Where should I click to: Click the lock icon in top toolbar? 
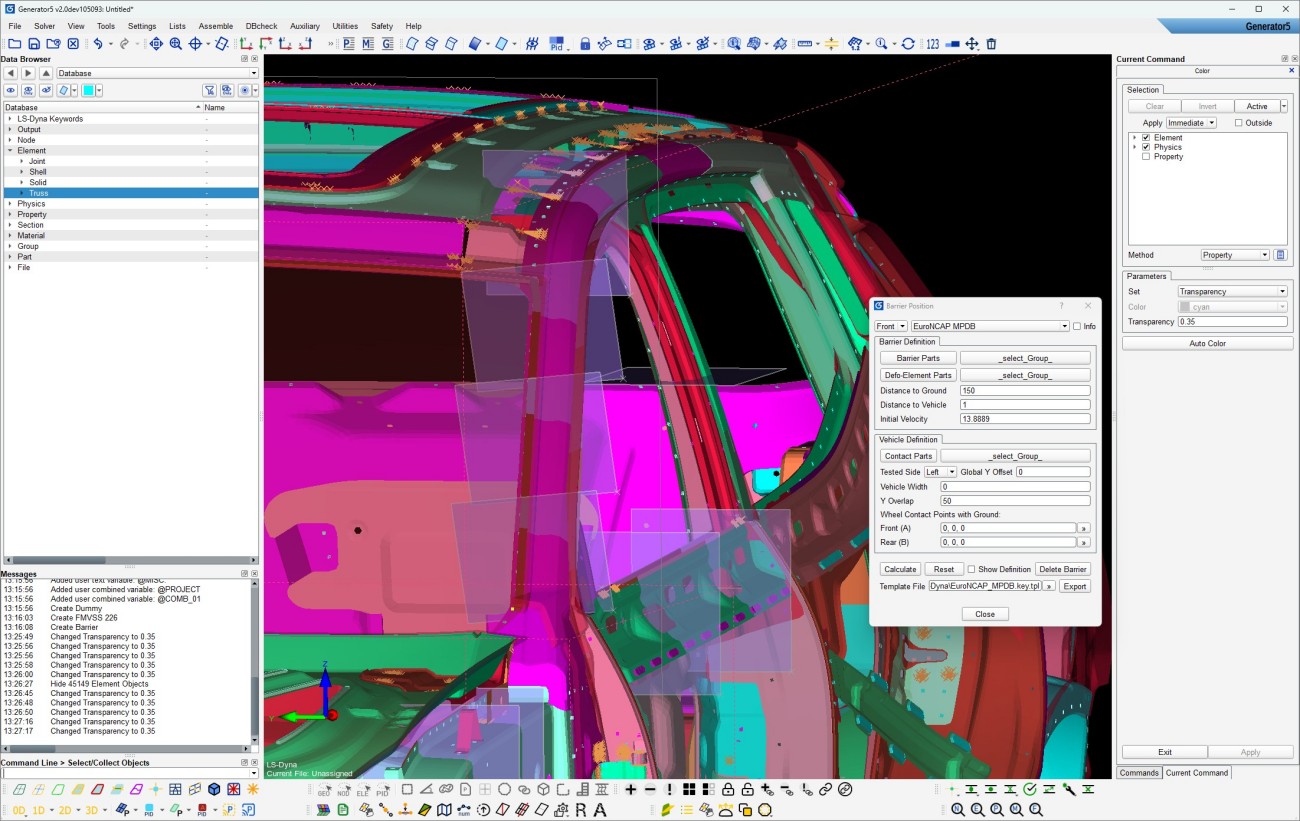click(x=585, y=44)
